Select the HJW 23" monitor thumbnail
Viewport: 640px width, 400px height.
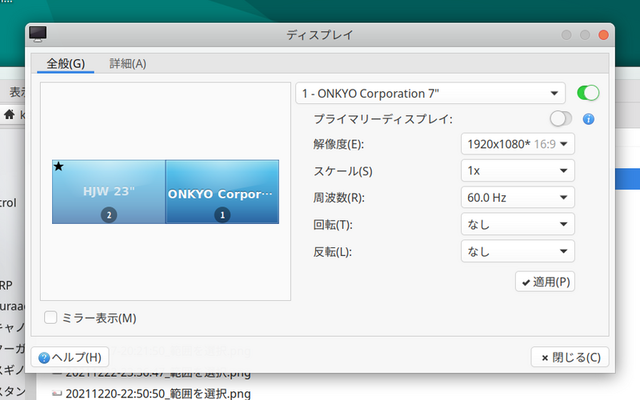[109, 192]
